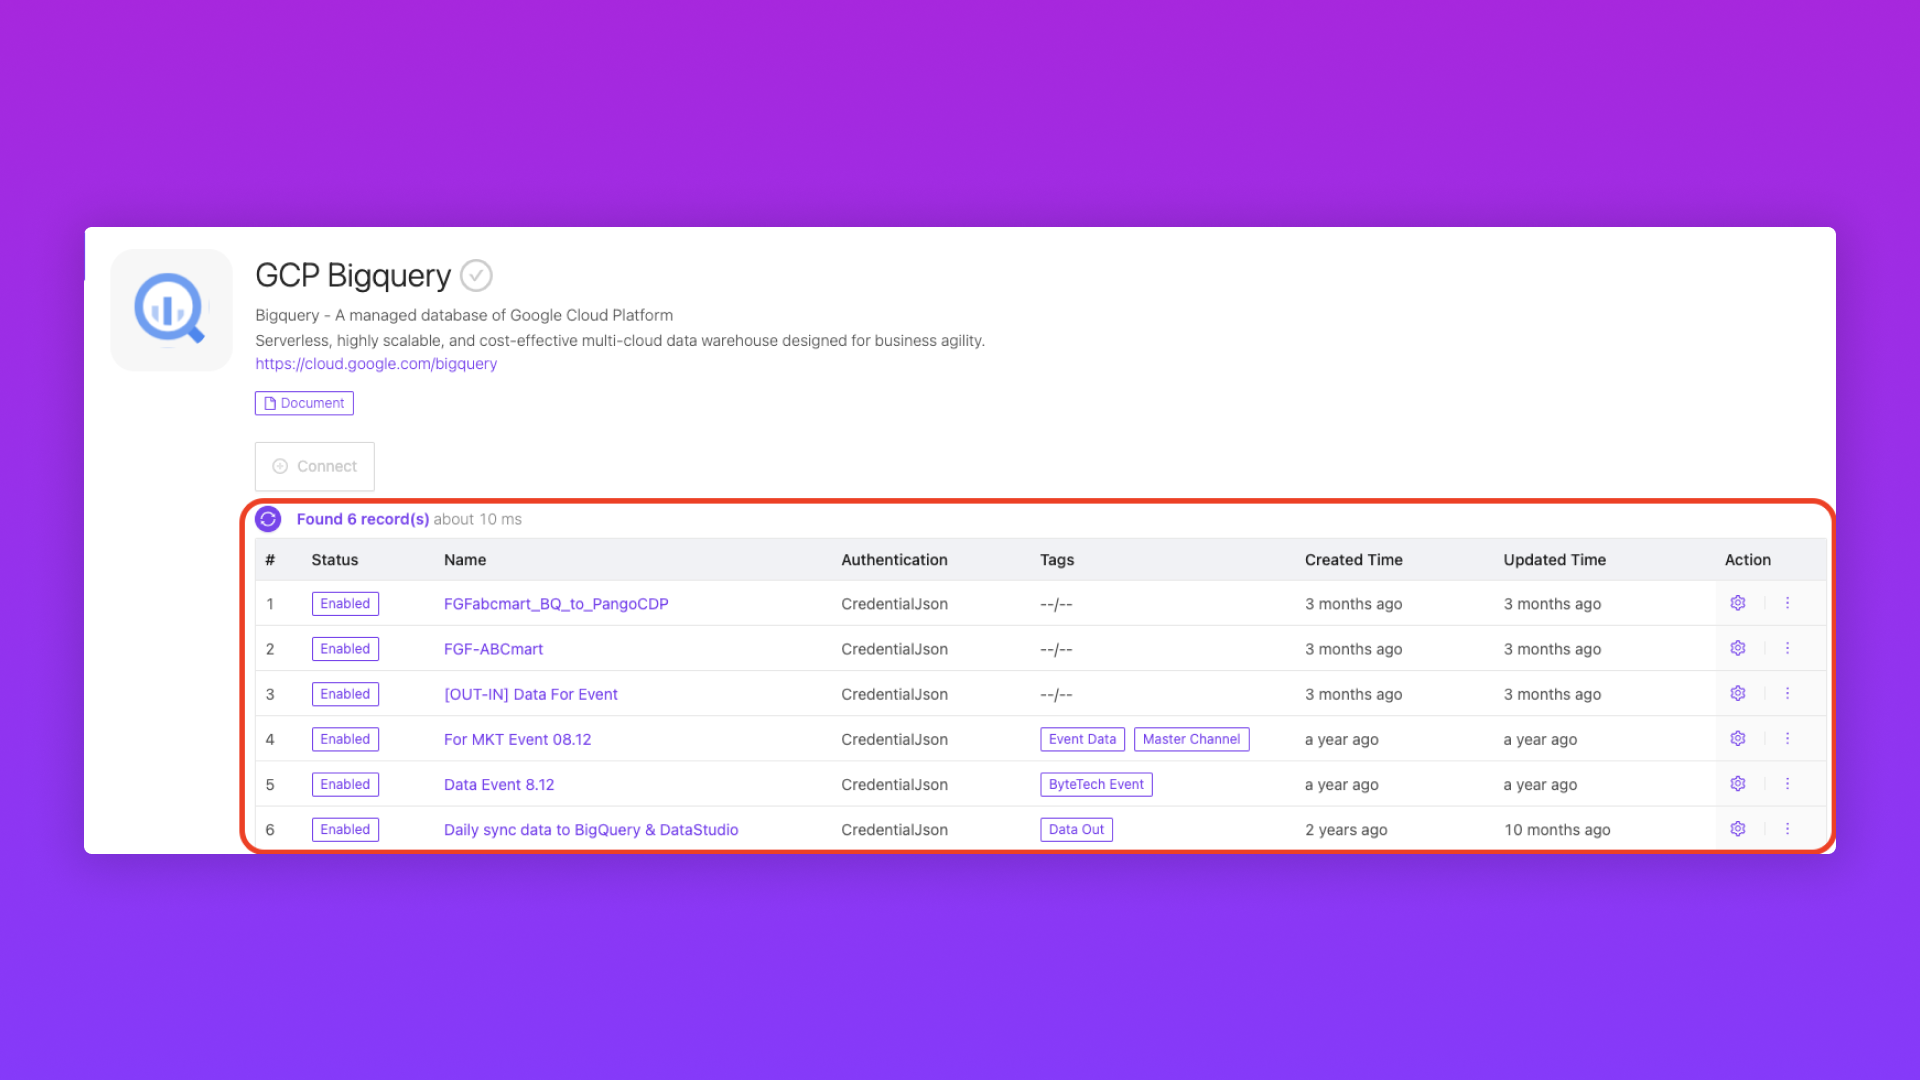Open the Document button
The image size is (1920, 1080).
point(304,403)
